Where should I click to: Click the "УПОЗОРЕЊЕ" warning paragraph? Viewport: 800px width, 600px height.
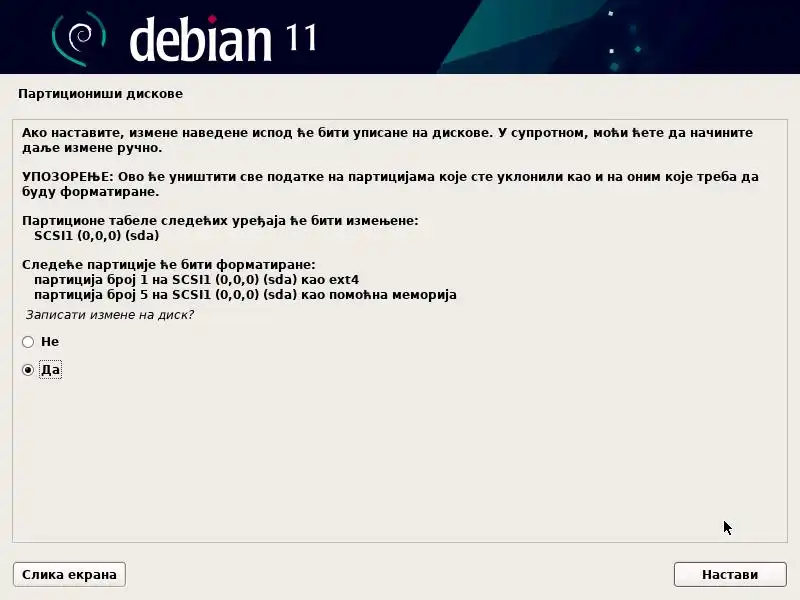coord(390,184)
